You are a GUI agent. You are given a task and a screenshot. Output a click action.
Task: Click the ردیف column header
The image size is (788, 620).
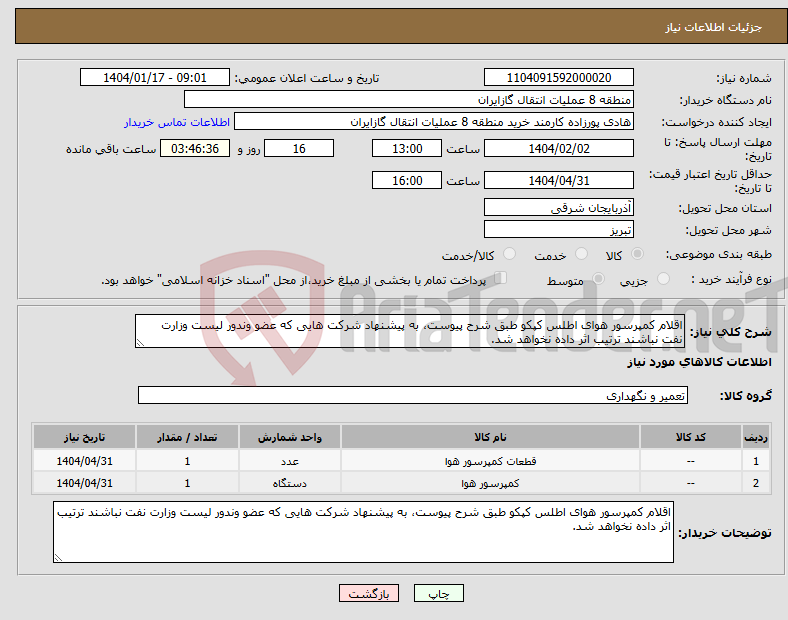click(756, 437)
